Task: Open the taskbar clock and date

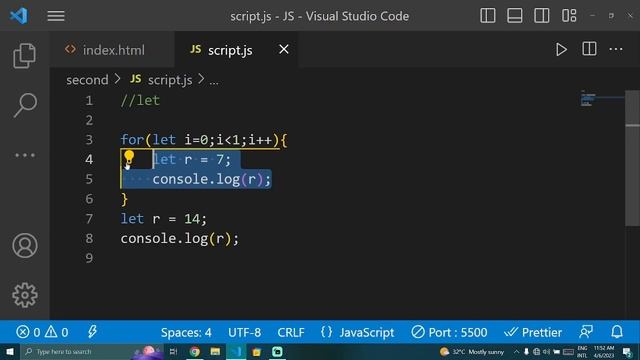Action: pyautogui.click(x=603, y=351)
